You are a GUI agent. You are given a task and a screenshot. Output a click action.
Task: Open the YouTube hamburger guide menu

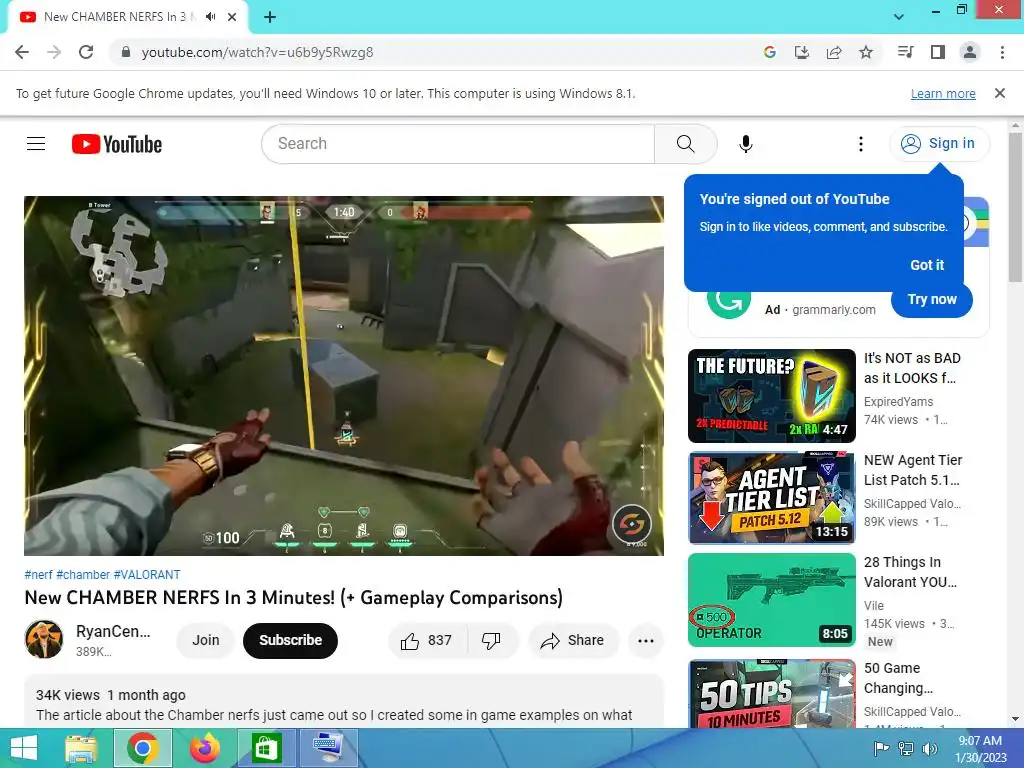tap(36, 144)
